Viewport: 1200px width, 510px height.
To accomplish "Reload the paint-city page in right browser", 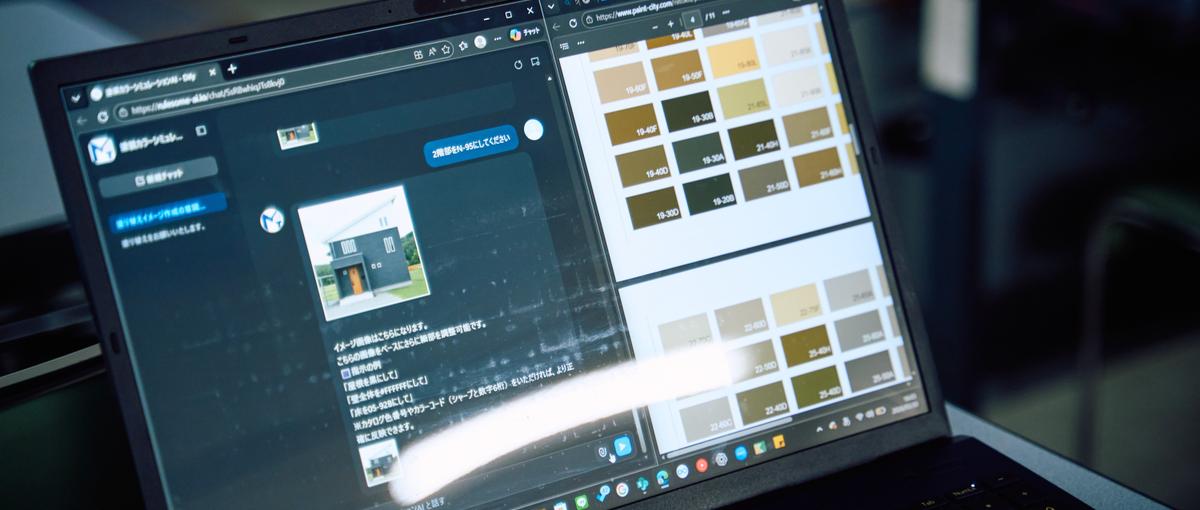I will pos(573,22).
